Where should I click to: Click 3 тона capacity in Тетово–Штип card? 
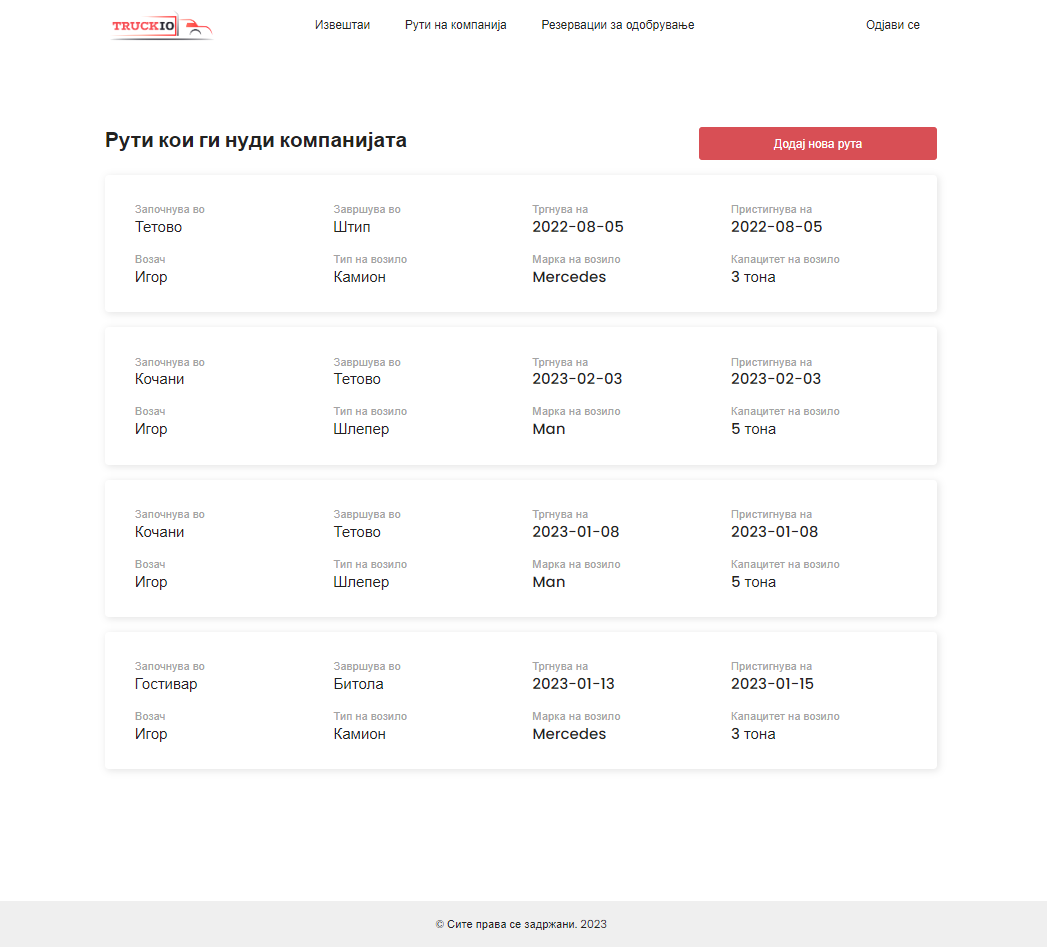[753, 277]
